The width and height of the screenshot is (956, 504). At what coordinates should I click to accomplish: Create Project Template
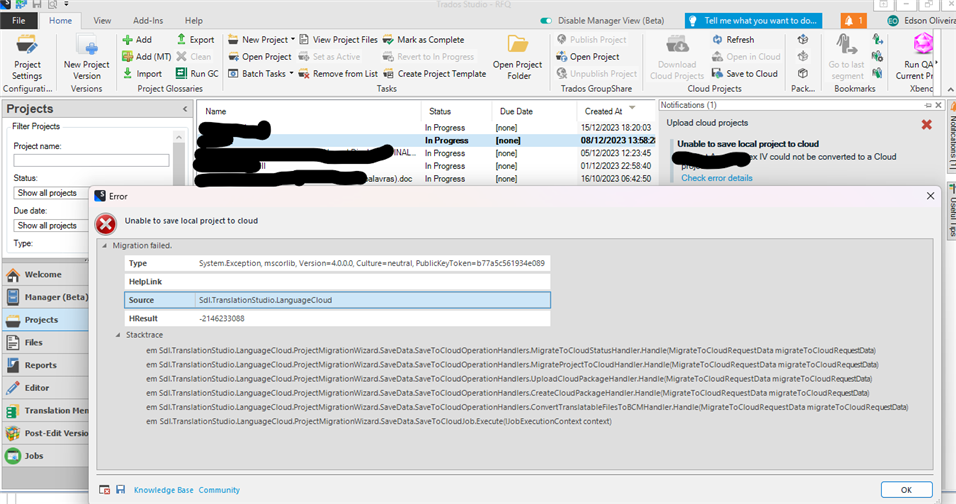[x=435, y=74]
